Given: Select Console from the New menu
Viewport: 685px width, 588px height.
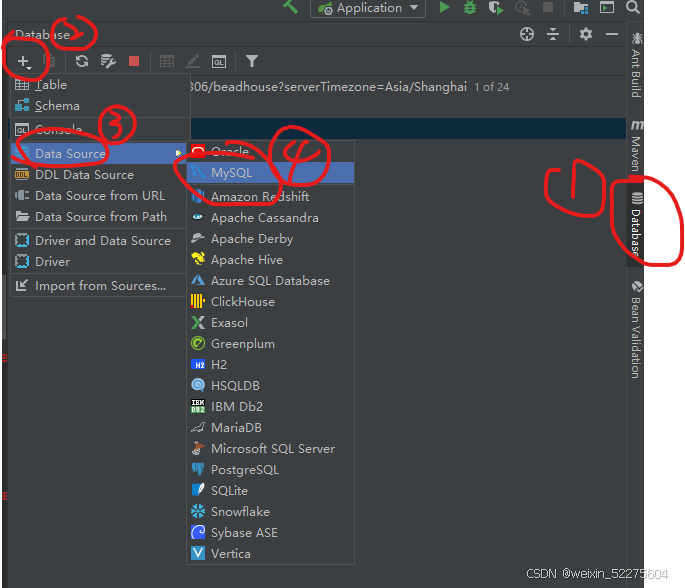Looking at the screenshot, I should point(100,129).
